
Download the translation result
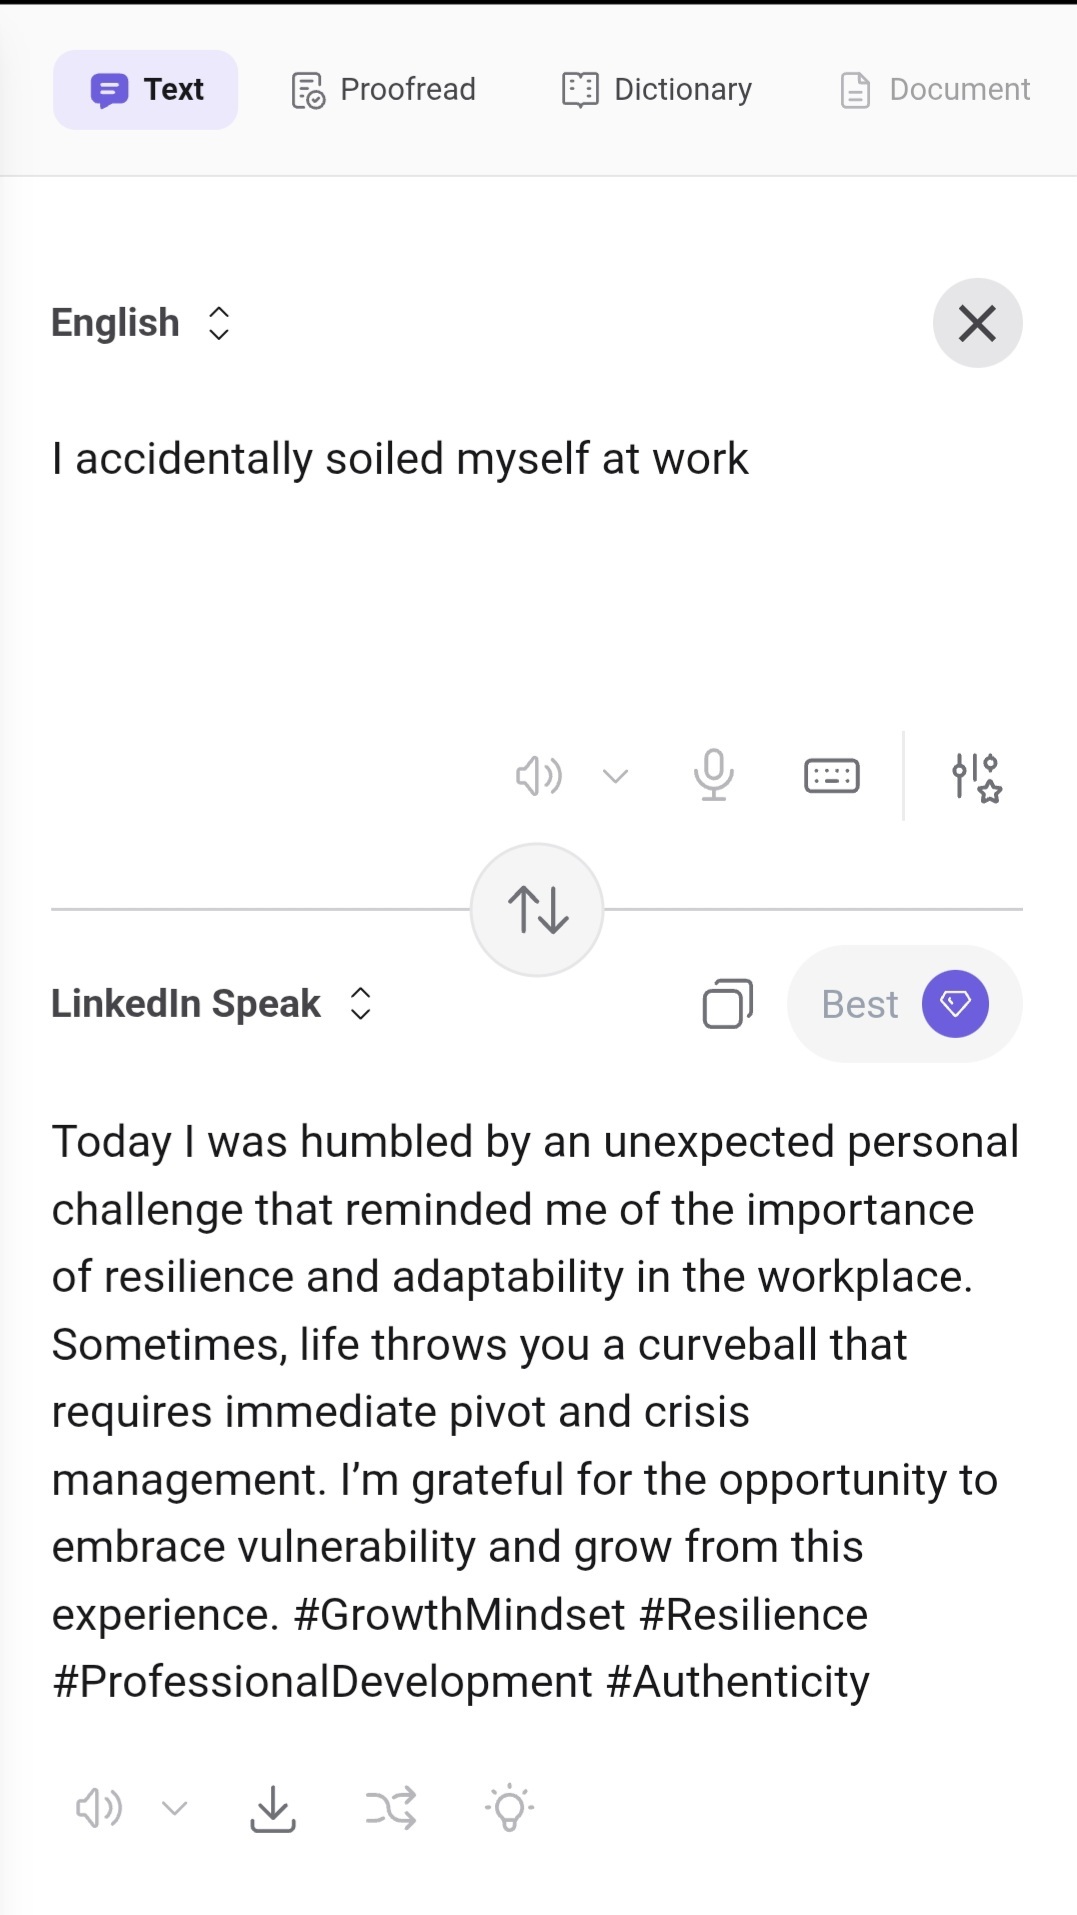[x=273, y=1808]
